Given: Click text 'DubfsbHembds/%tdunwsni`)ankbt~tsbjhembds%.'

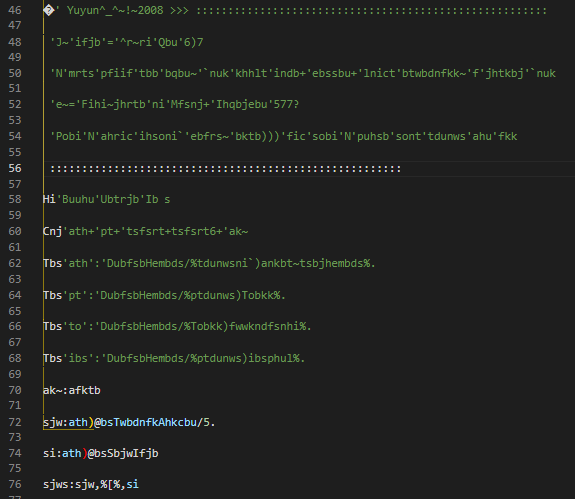Looking at the screenshot, I should coord(241,263).
